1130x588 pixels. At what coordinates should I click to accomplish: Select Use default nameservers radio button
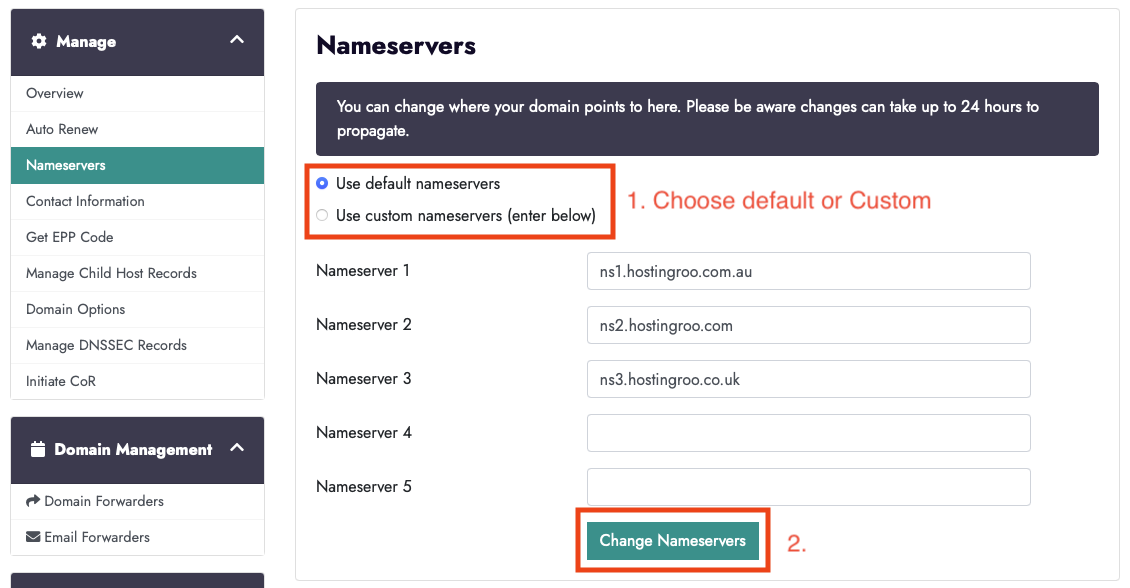pyautogui.click(x=321, y=184)
